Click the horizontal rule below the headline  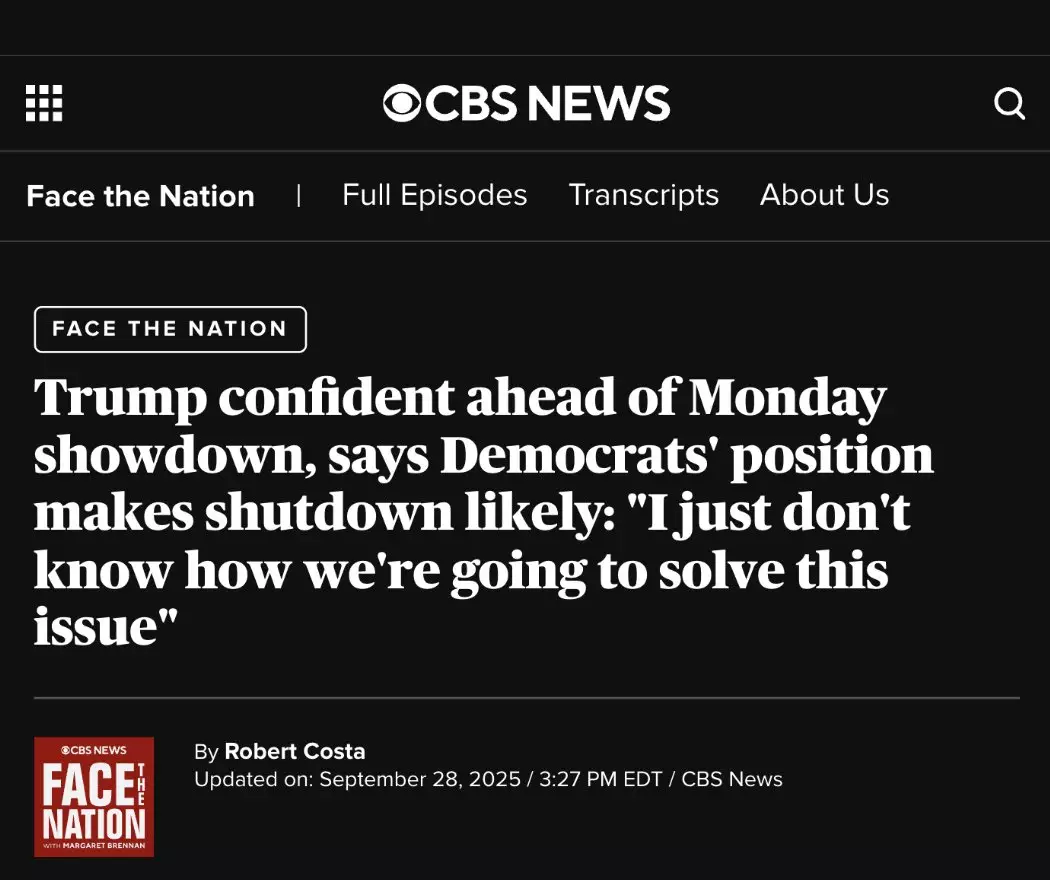(x=527, y=698)
